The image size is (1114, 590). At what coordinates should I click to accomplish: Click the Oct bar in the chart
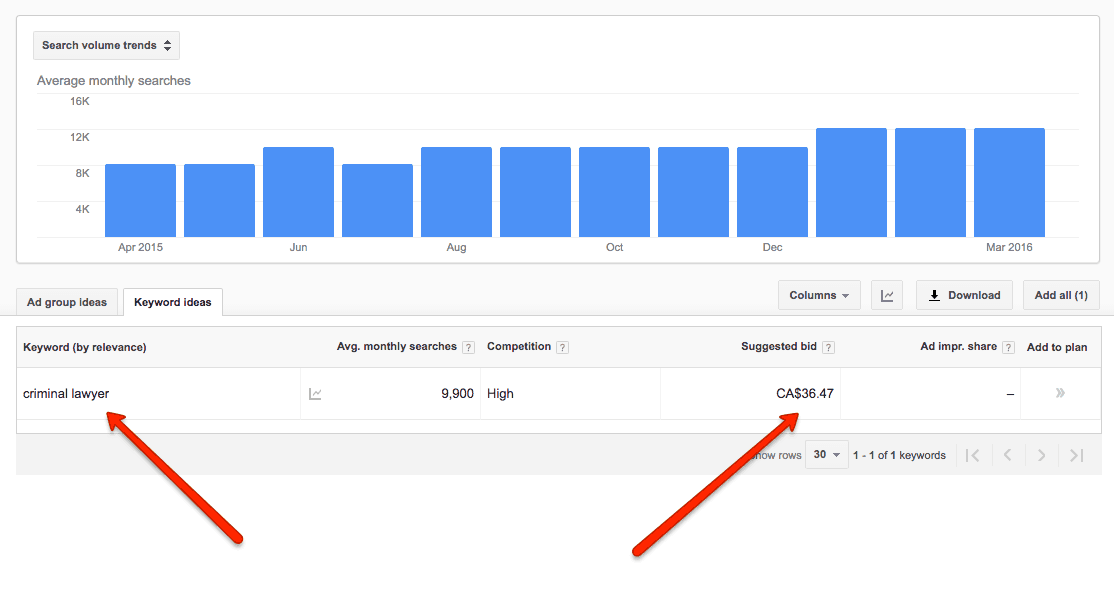point(615,192)
